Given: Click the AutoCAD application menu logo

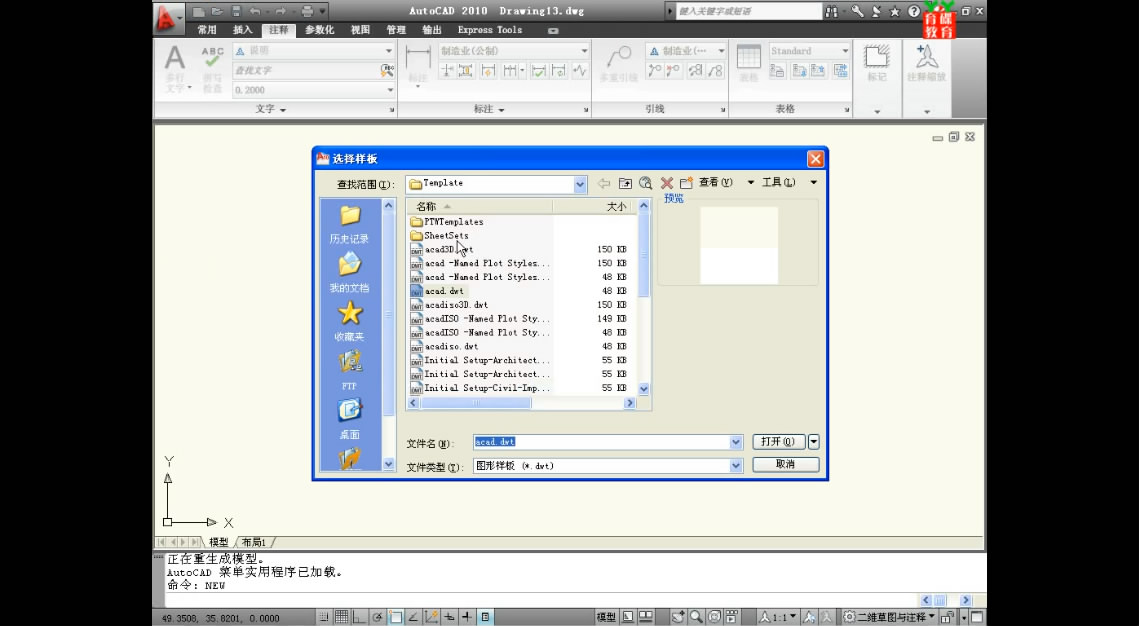Looking at the screenshot, I should pyautogui.click(x=168, y=19).
